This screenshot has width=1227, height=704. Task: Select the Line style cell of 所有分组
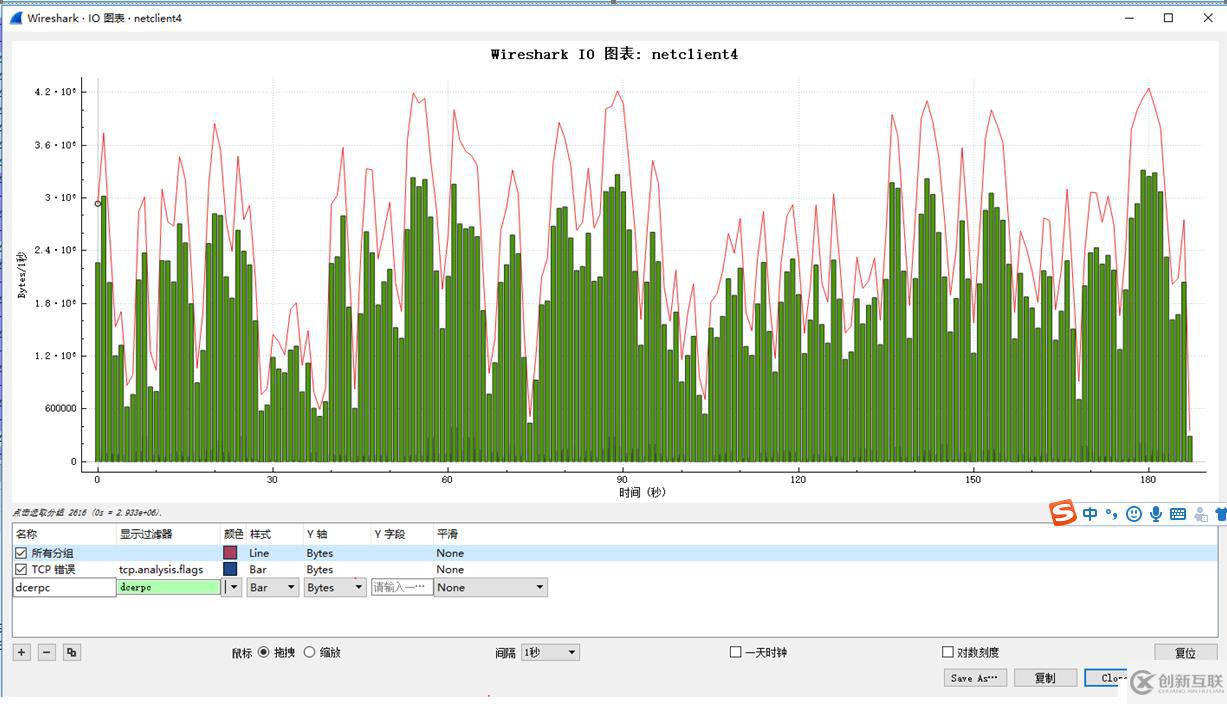(259, 553)
